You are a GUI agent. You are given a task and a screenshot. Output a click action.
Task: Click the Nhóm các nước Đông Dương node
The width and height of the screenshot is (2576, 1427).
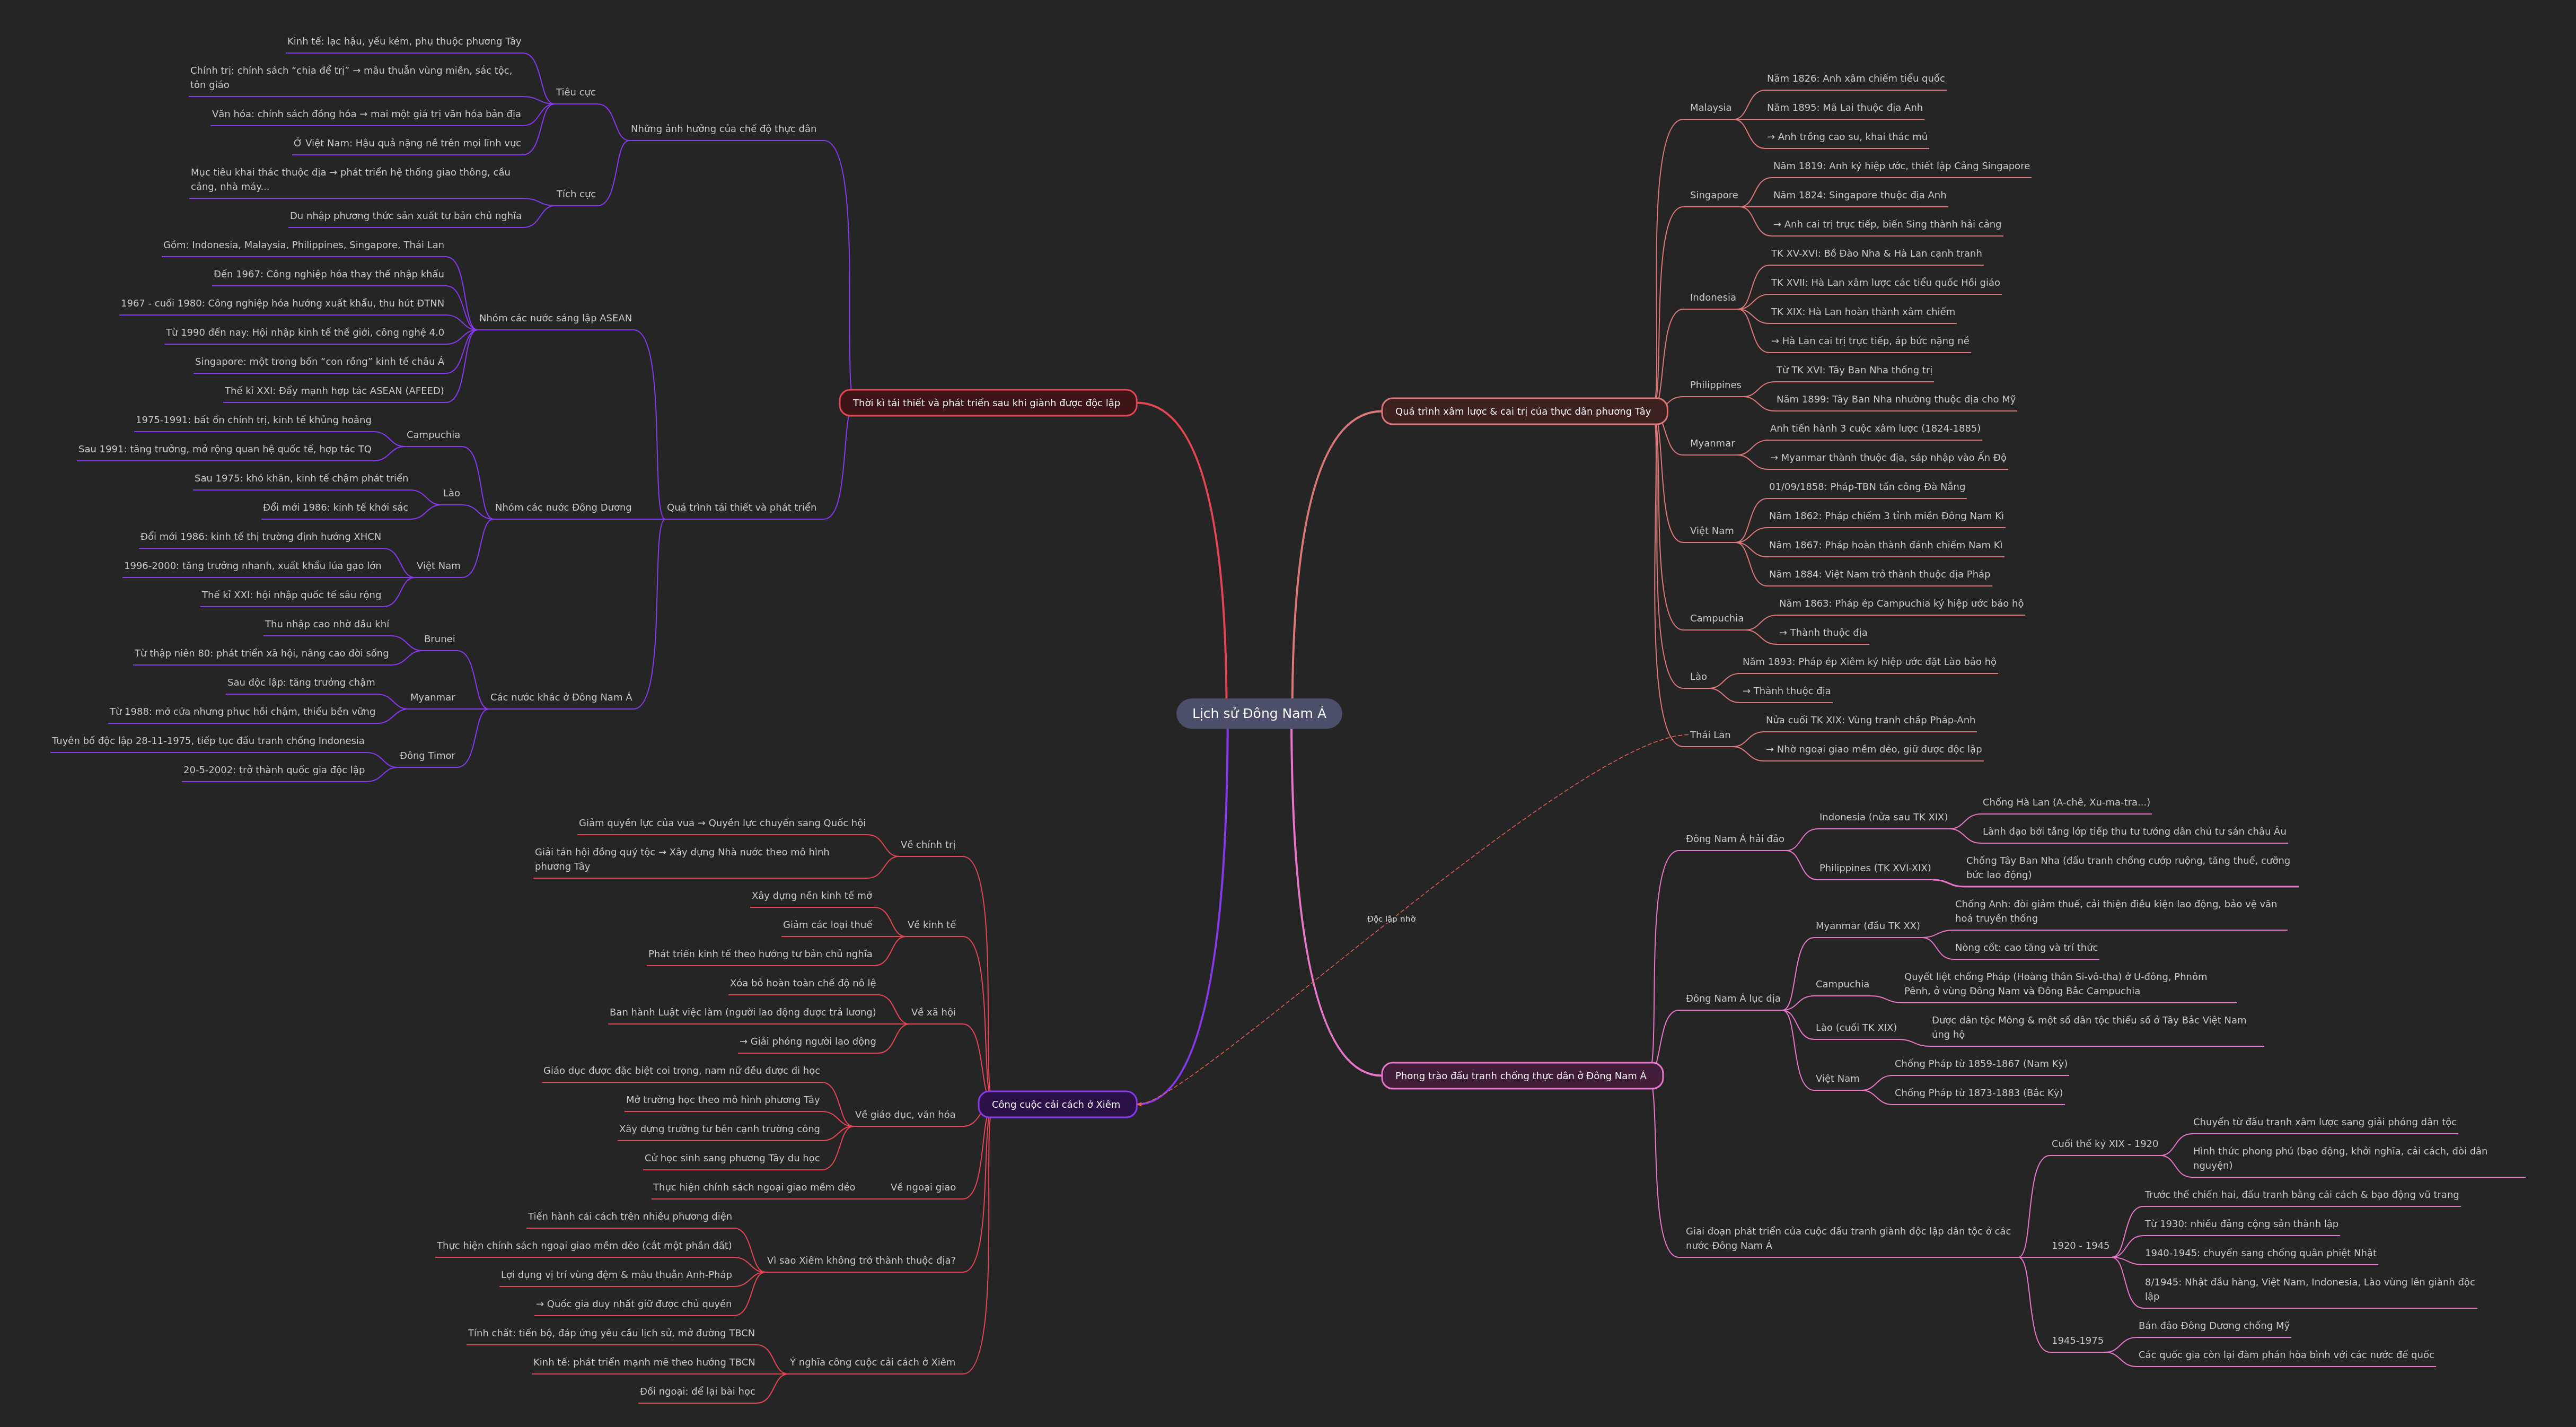563,507
